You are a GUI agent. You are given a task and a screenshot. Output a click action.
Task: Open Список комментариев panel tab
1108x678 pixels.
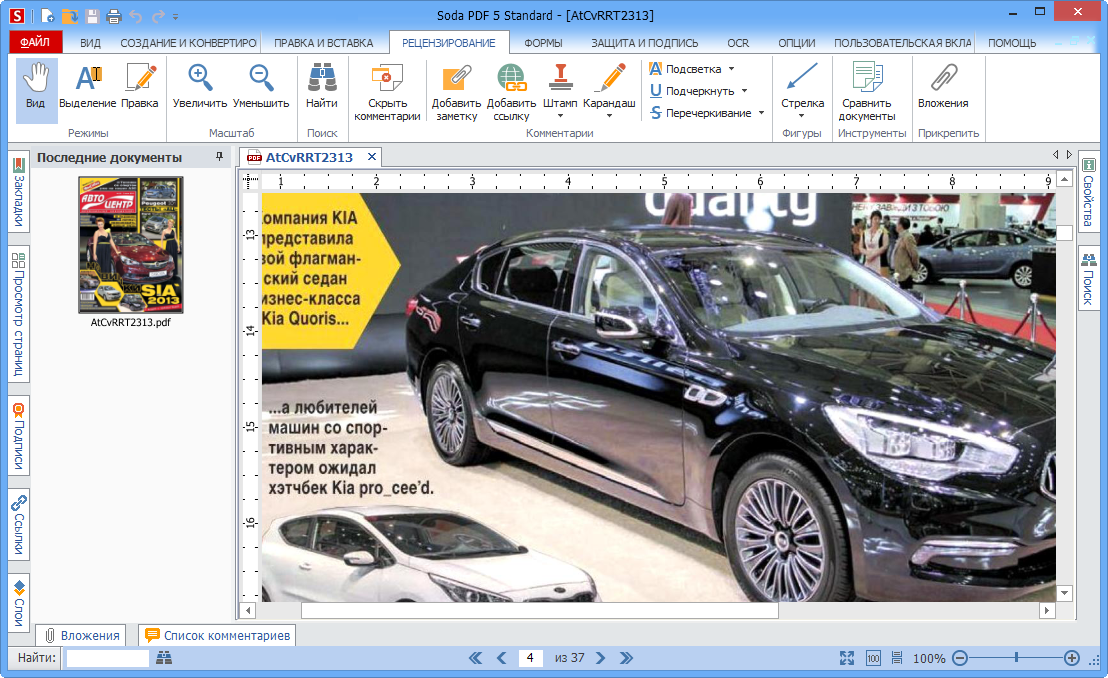pyautogui.click(x=217, y=636)
